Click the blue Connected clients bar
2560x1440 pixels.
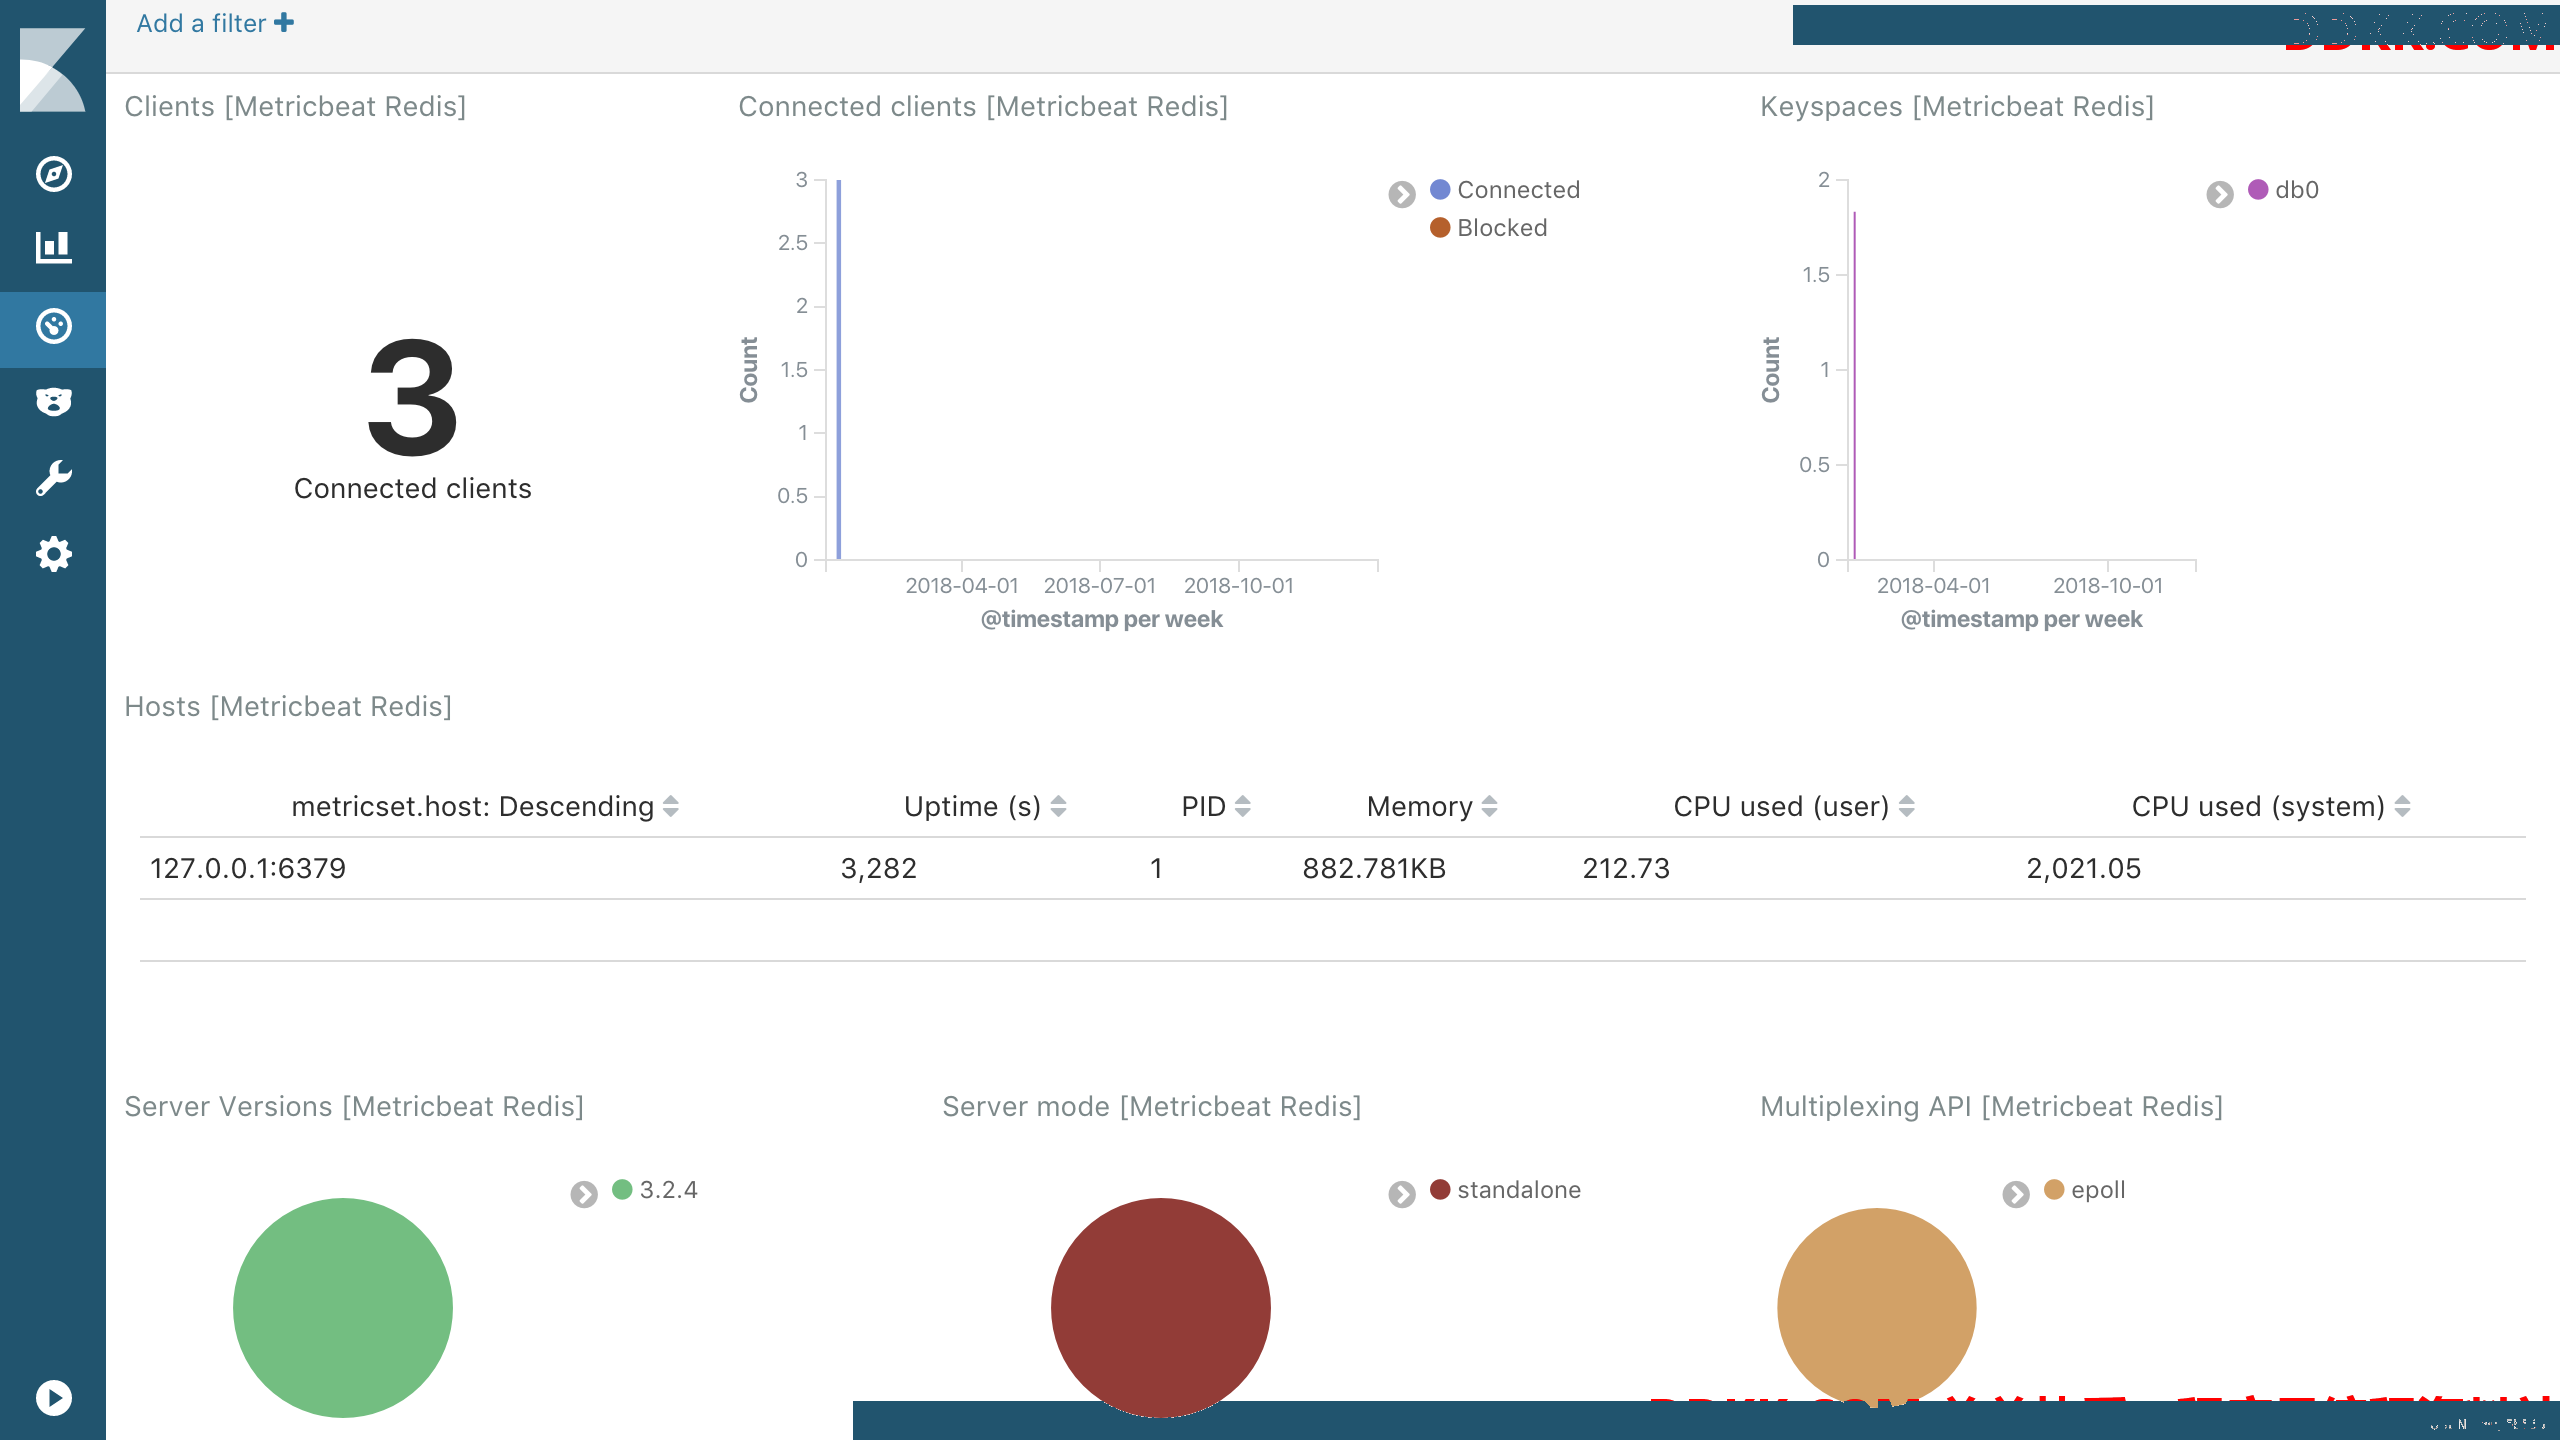[x=838, y=369]
